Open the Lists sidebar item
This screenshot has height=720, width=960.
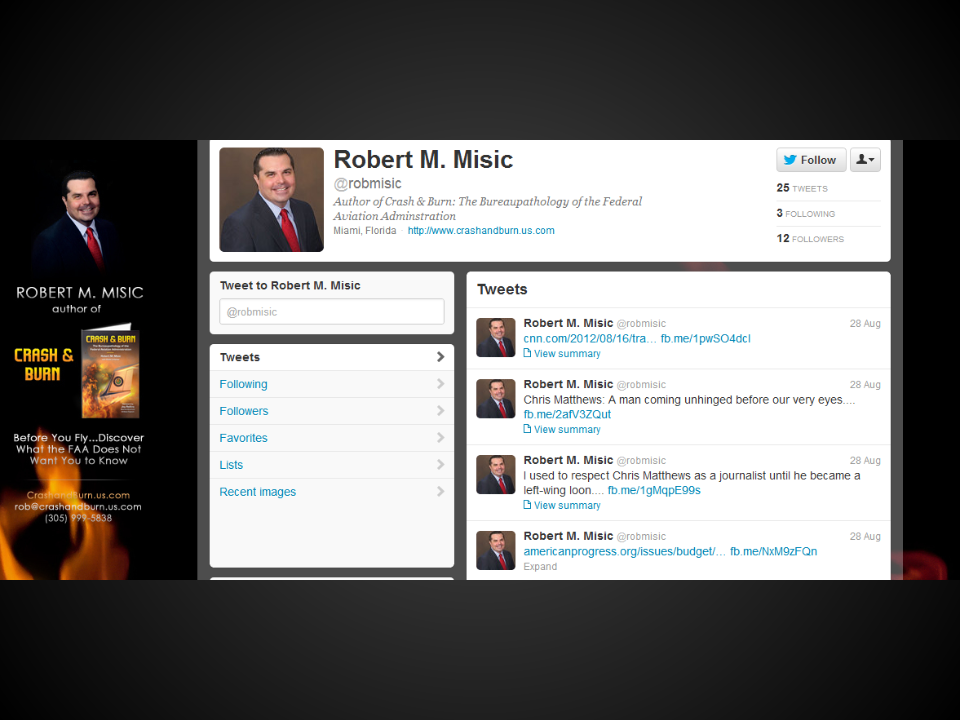pyautogui.click(x=332, y=465)
